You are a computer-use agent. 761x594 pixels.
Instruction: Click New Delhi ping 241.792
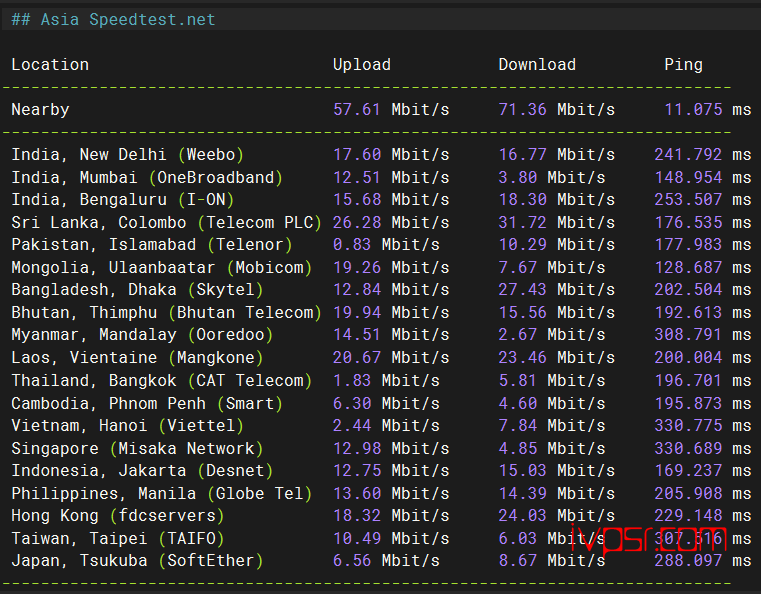[688, 155]
